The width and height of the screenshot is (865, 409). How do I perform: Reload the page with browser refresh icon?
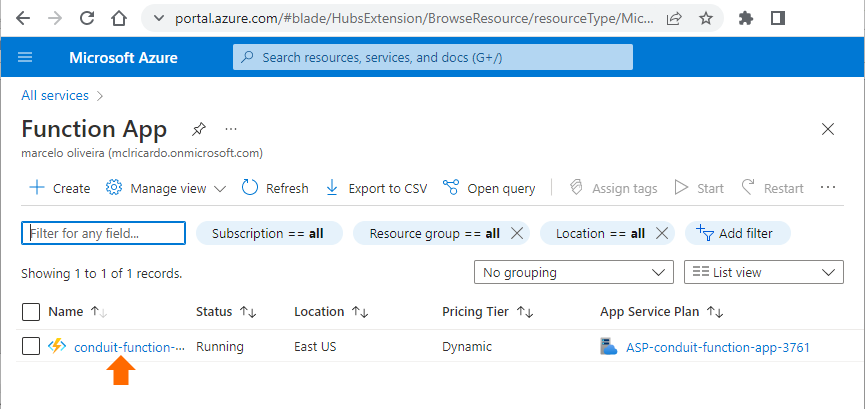pos(87,18)
